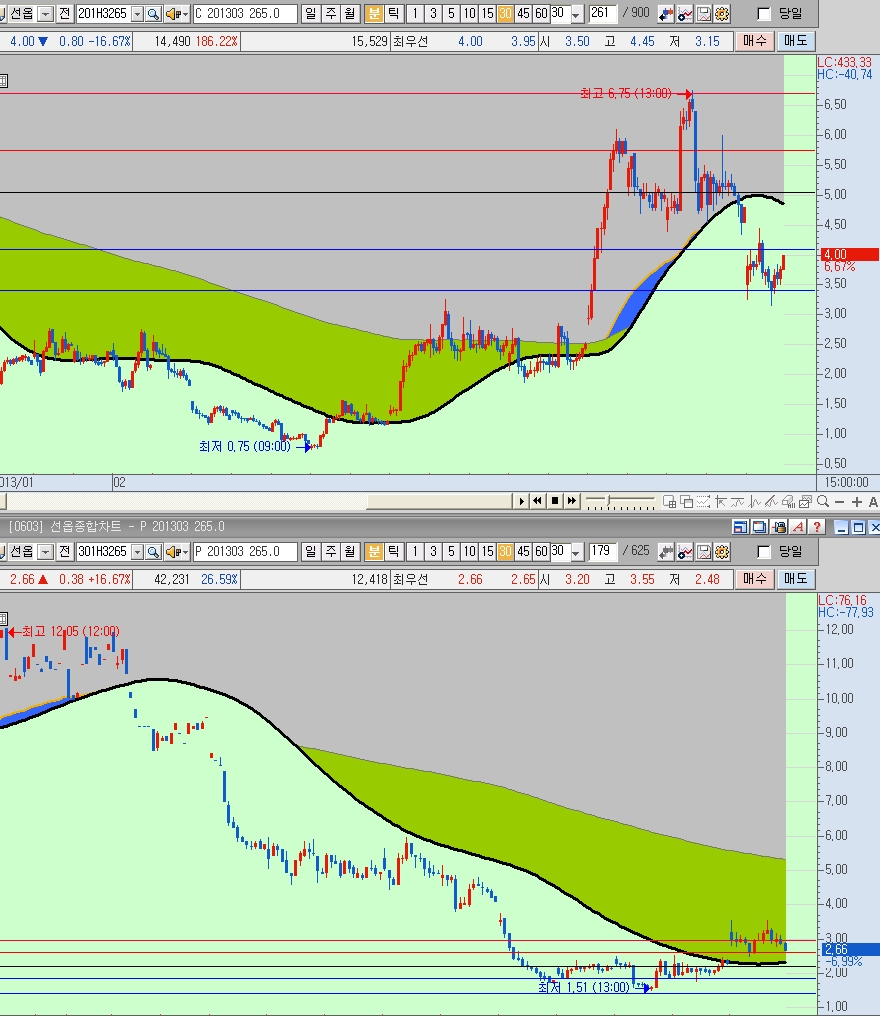
Task: Toggle the 분 (minute) period button in top chart
Action: click(373, 14)
